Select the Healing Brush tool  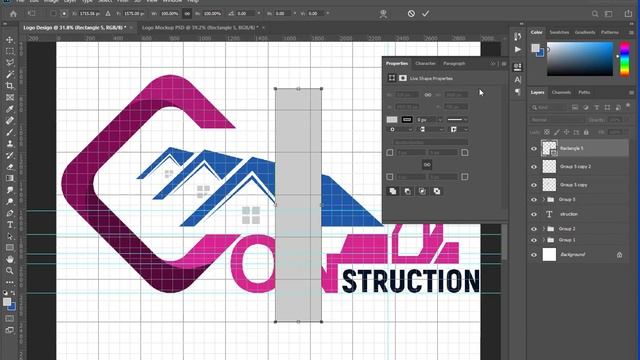pos(10,120)
